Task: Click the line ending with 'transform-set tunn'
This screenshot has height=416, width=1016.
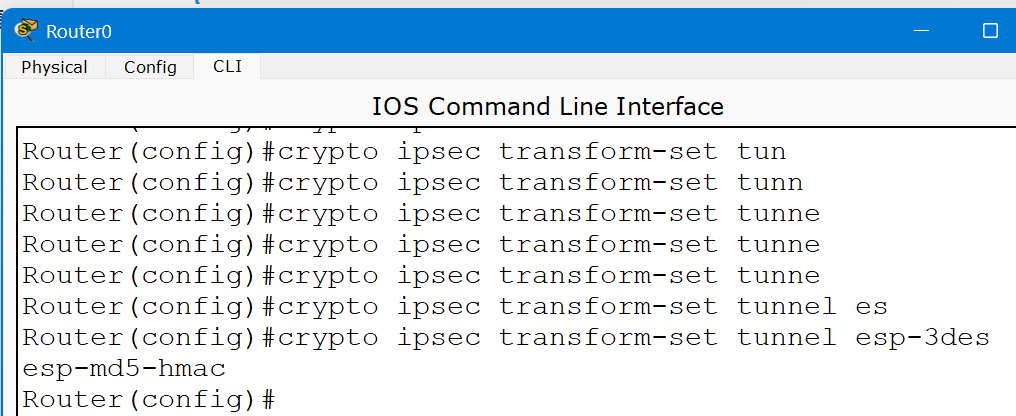Action: tap(412, 183)
